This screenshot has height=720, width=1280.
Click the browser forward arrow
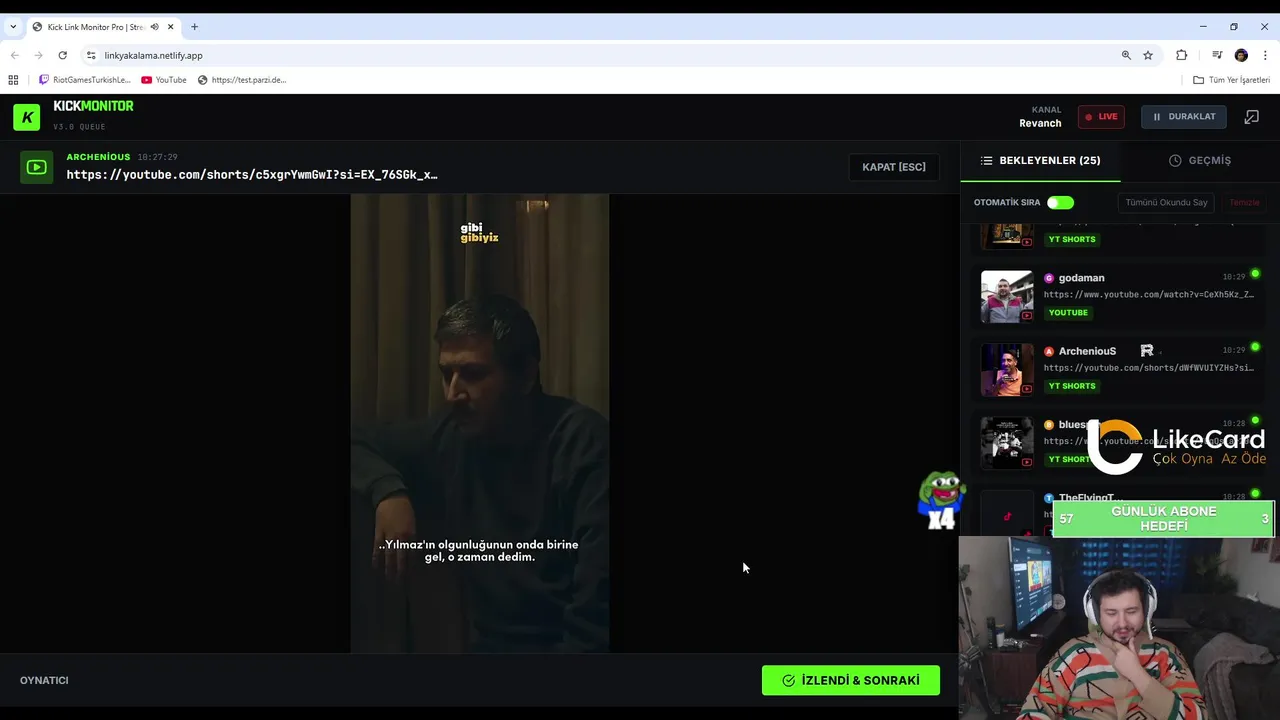pos(38,55)
